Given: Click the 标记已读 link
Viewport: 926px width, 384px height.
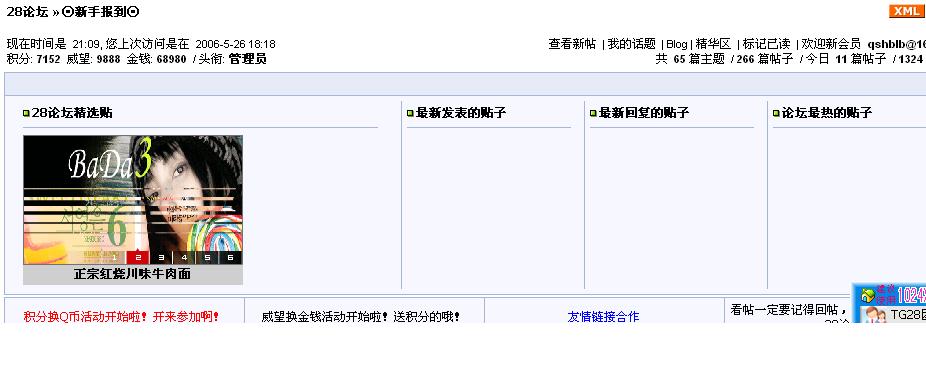Looking at the screenshot, I should pos(767,44).
